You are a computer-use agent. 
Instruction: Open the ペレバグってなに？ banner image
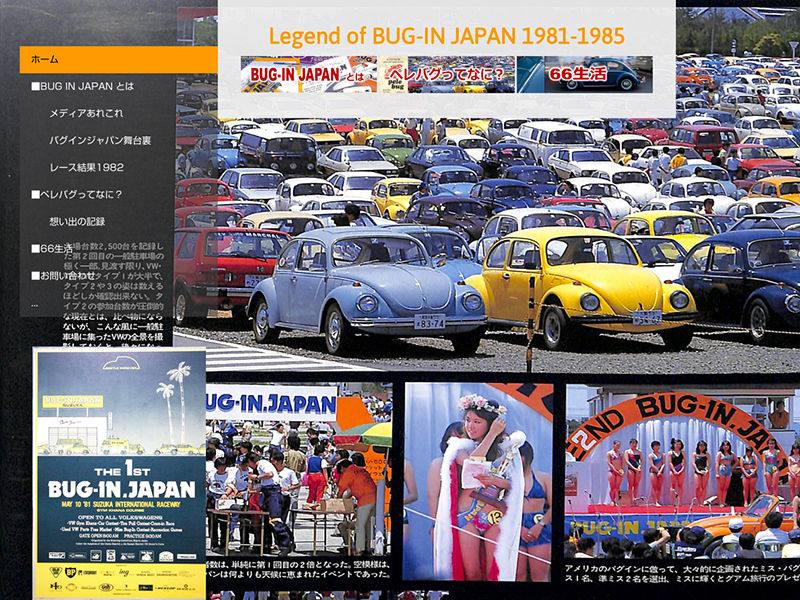446,74
